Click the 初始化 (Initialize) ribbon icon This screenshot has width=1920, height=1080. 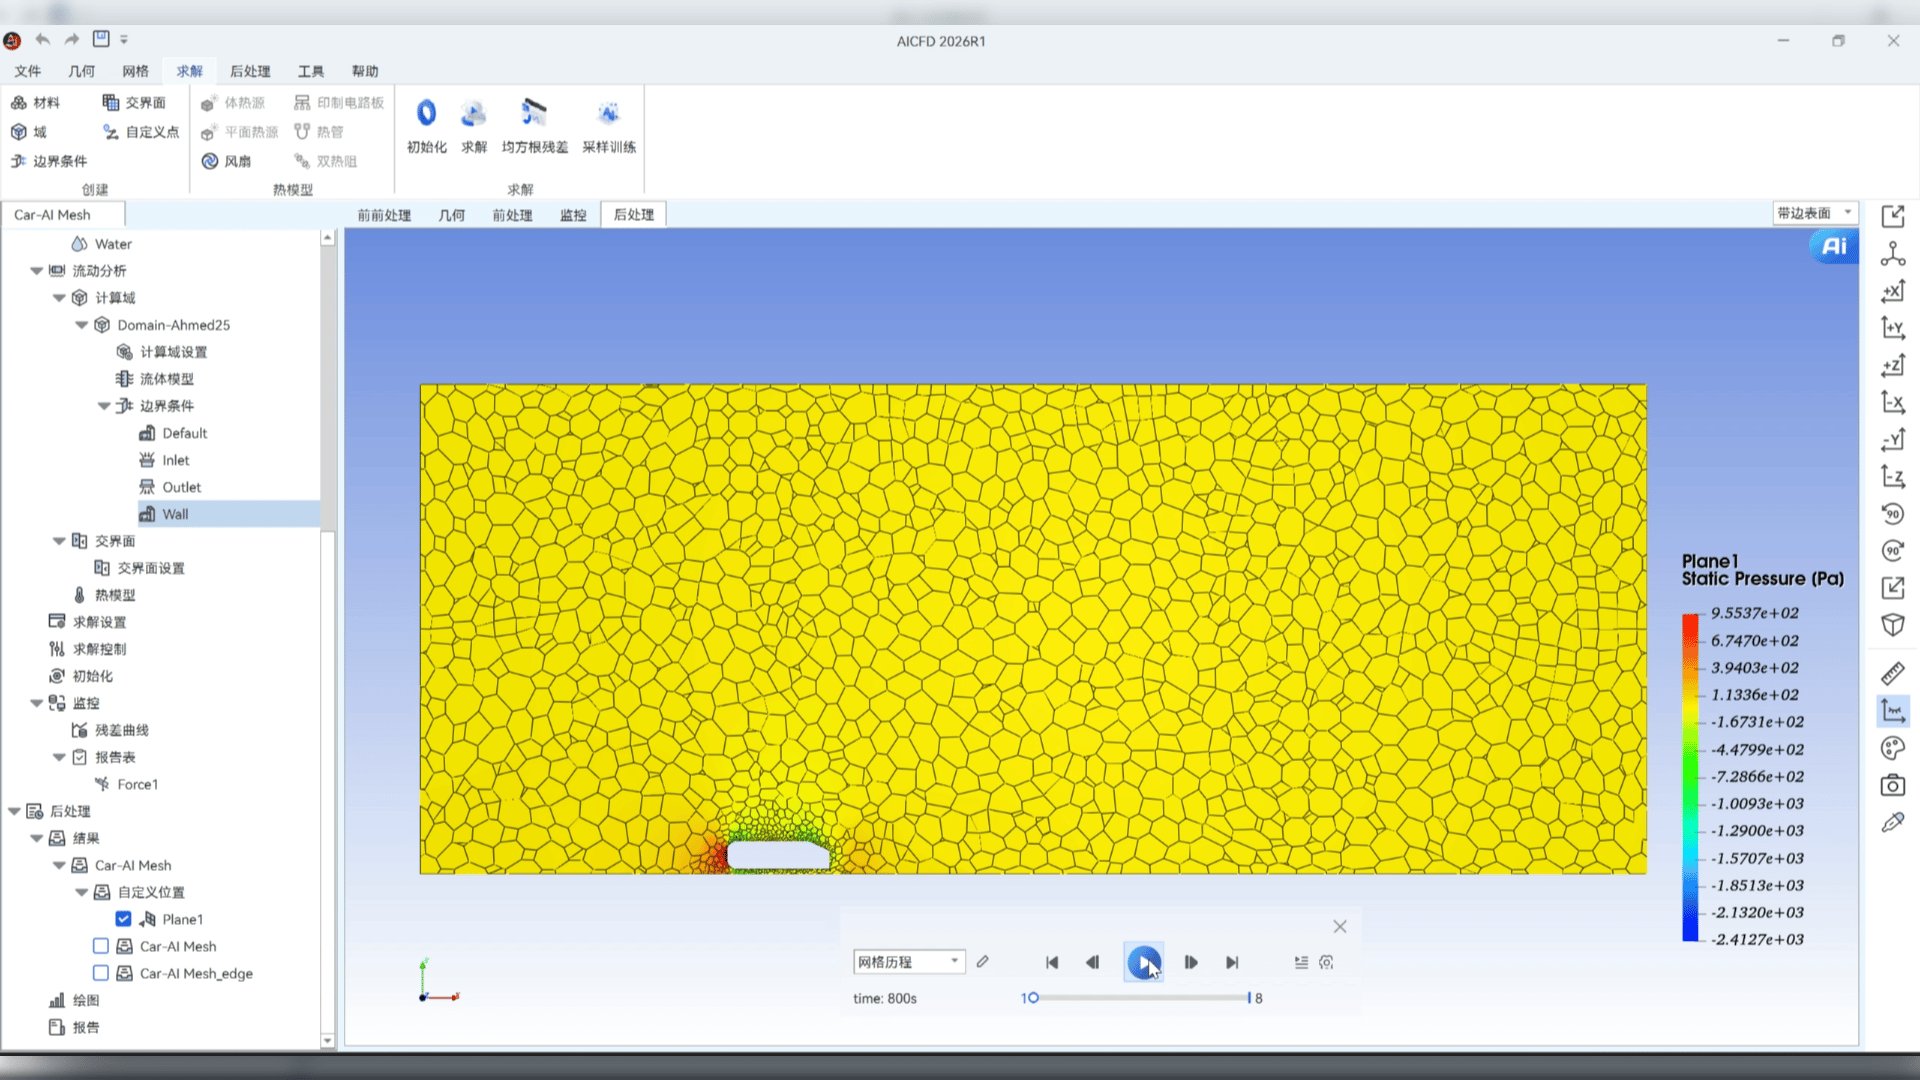pos(426,125)
